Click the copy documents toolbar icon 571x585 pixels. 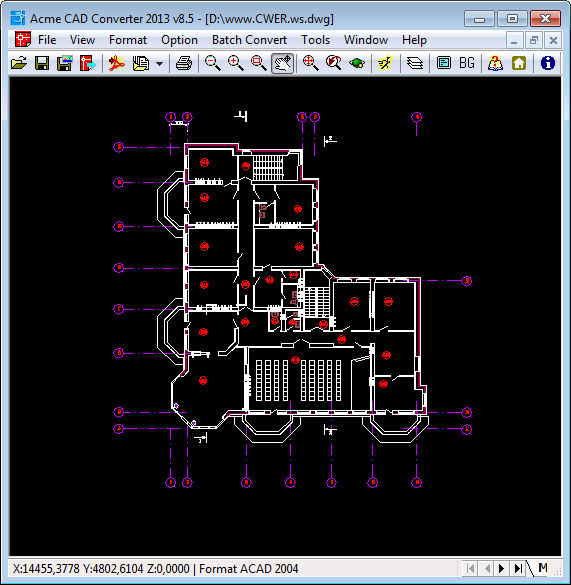[141, 63]
